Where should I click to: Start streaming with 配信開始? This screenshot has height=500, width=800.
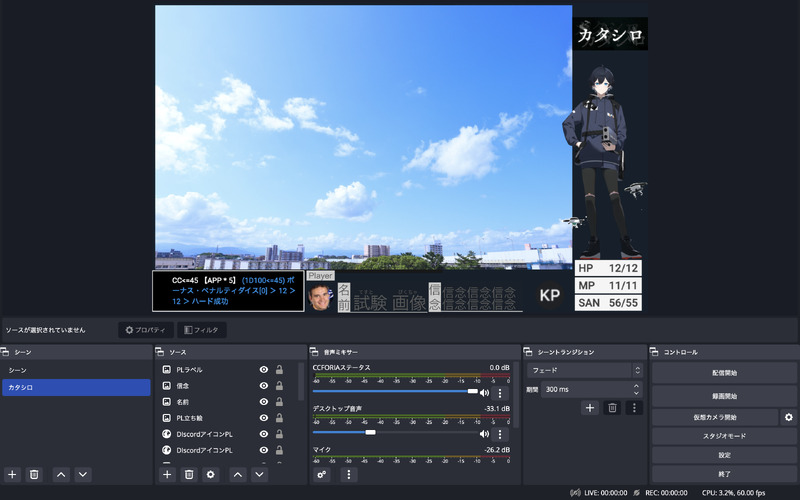click(x=724, y=373)
